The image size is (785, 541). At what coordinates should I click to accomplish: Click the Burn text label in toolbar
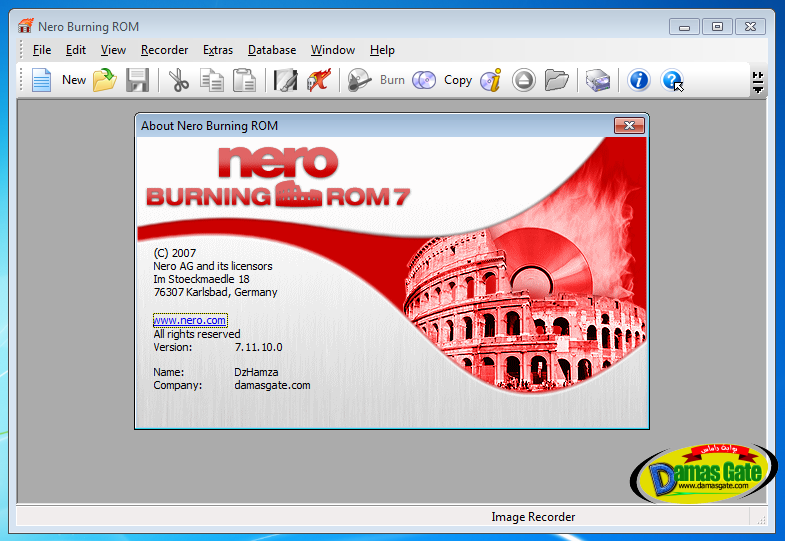(392, 80)
